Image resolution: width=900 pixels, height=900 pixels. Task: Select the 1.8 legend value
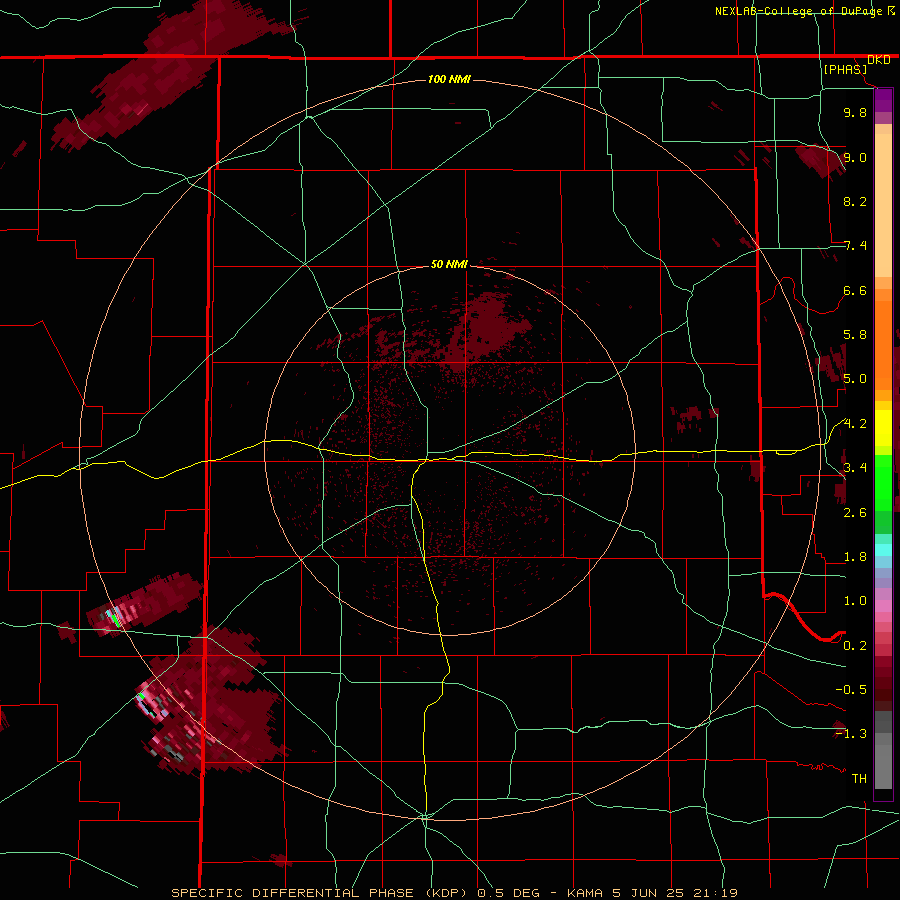tap(855, 557)
